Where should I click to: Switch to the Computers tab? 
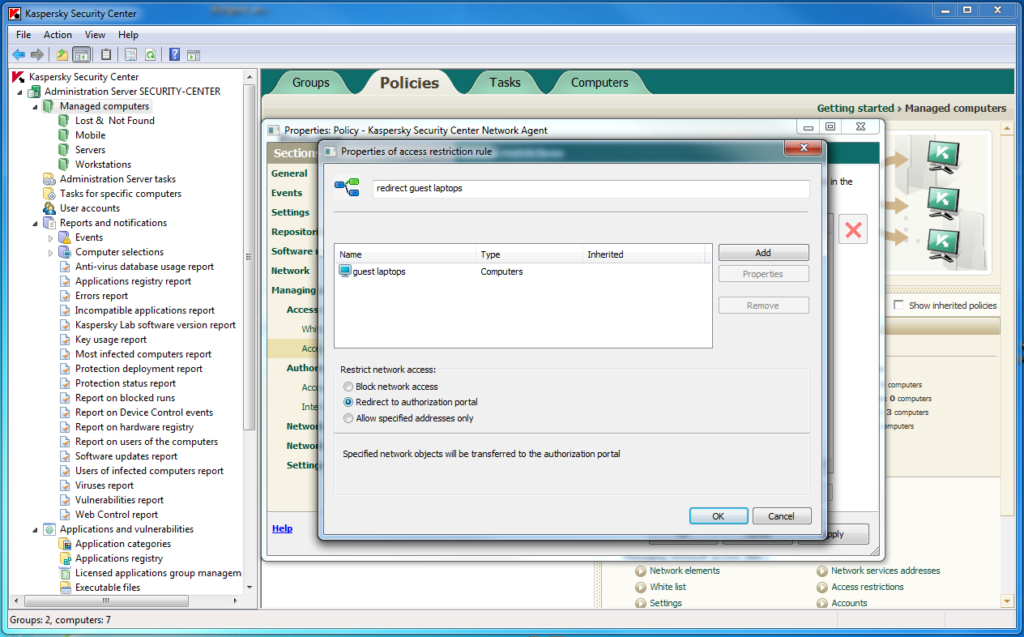click(600, 82)
